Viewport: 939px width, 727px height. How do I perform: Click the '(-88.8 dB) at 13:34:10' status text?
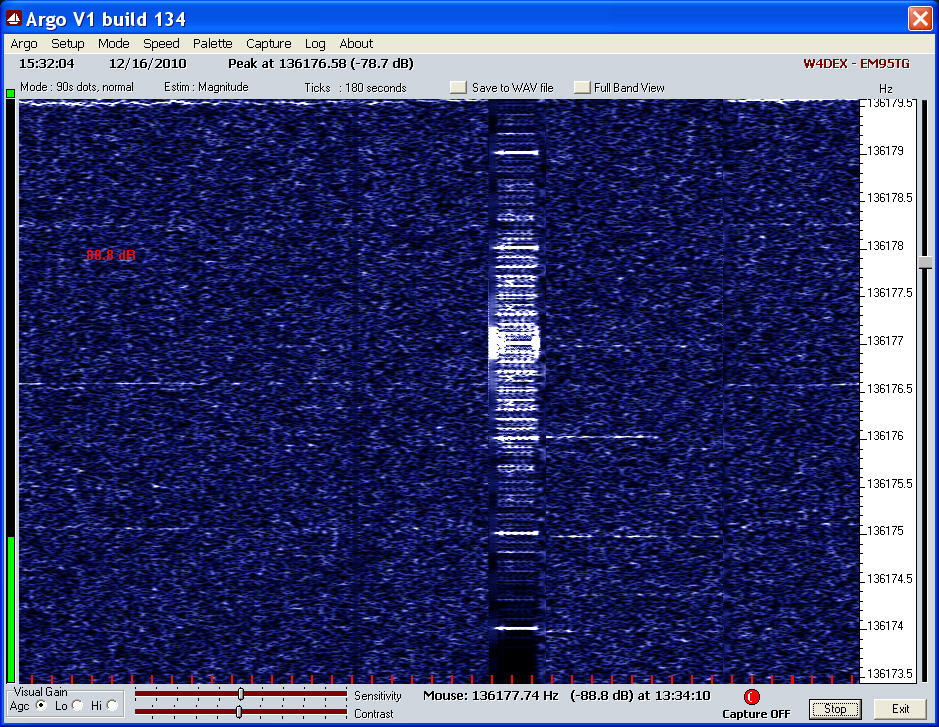tap(640, 696)
